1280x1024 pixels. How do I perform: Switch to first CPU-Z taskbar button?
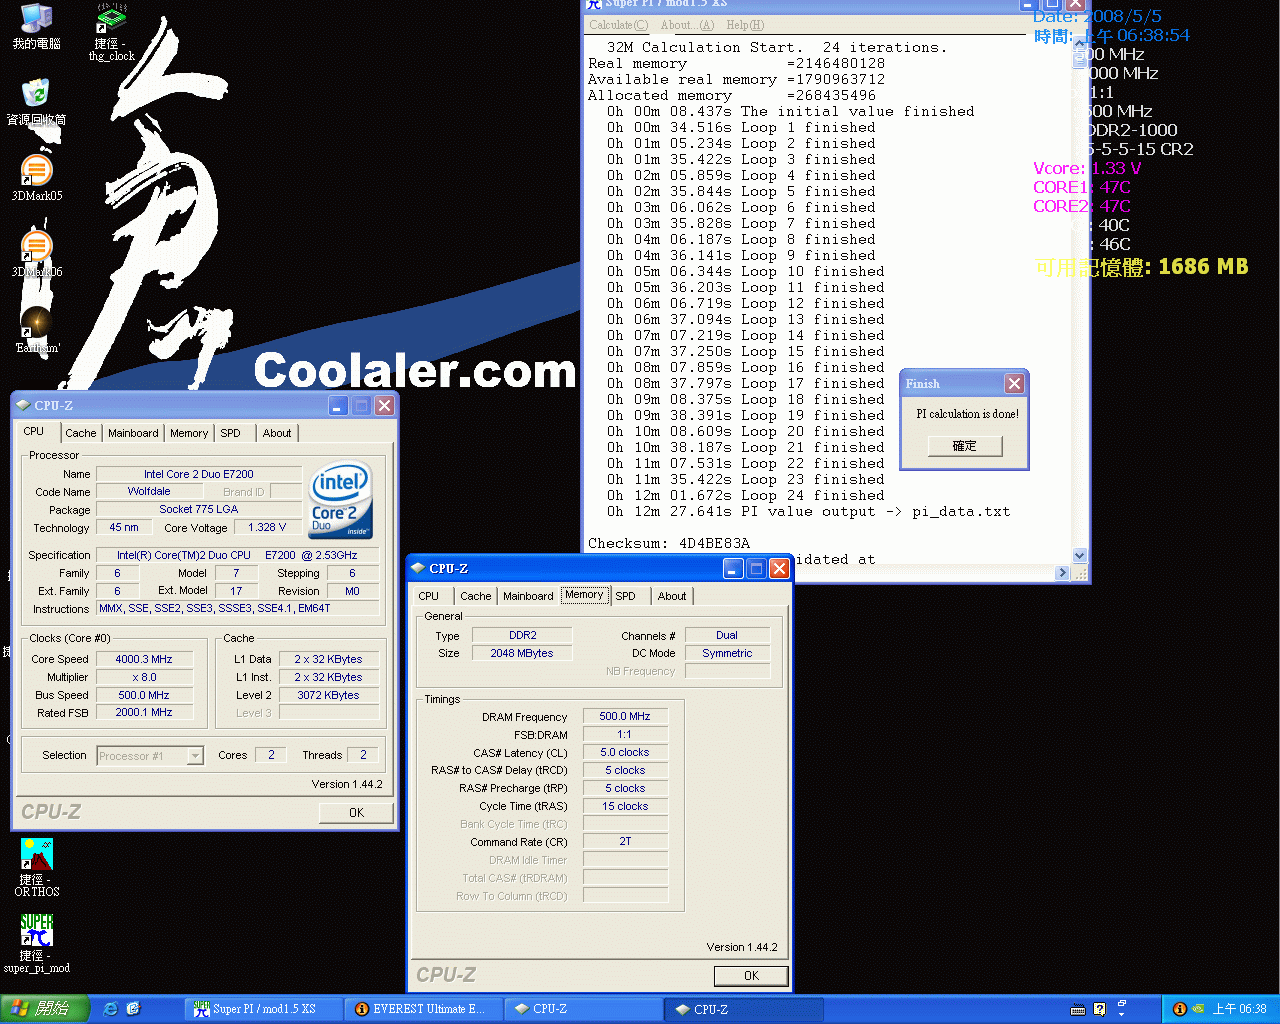point(584,1009)
